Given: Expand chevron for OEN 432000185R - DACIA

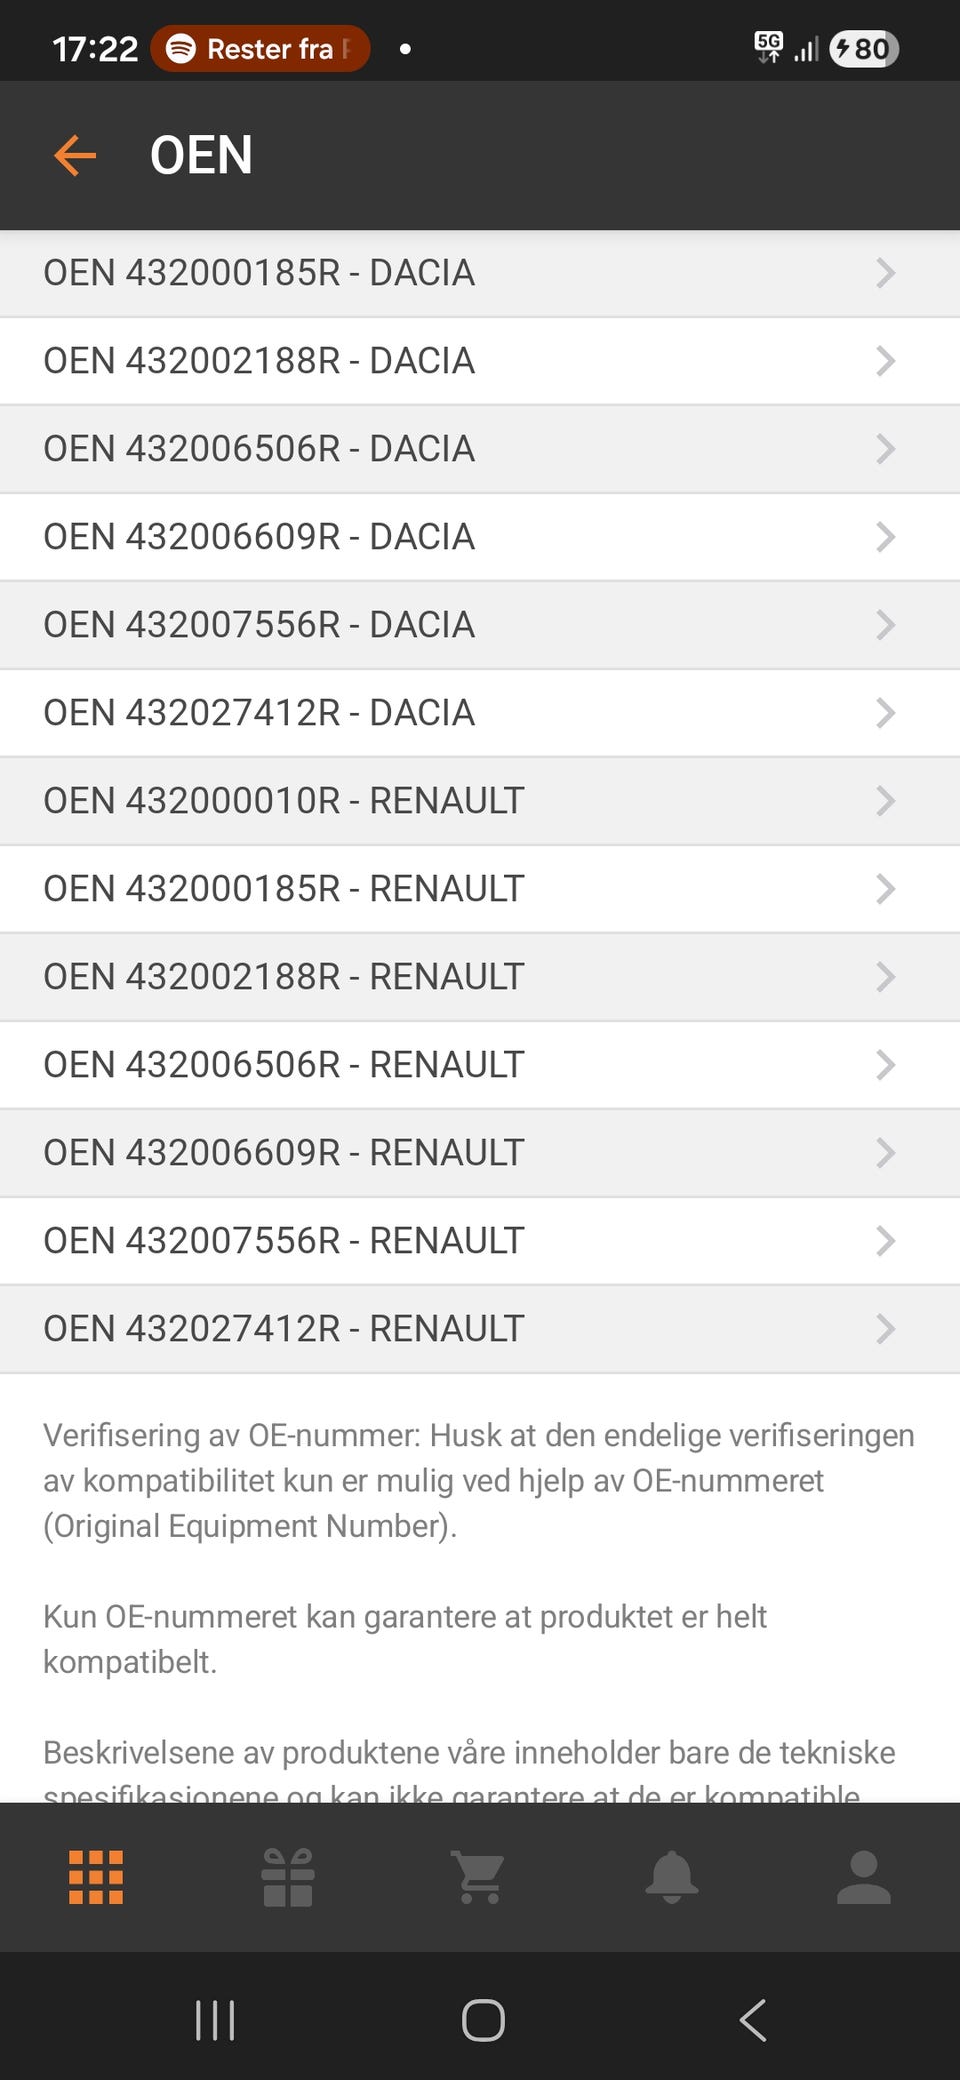Looking at the screenshot, I should (885, 273).
